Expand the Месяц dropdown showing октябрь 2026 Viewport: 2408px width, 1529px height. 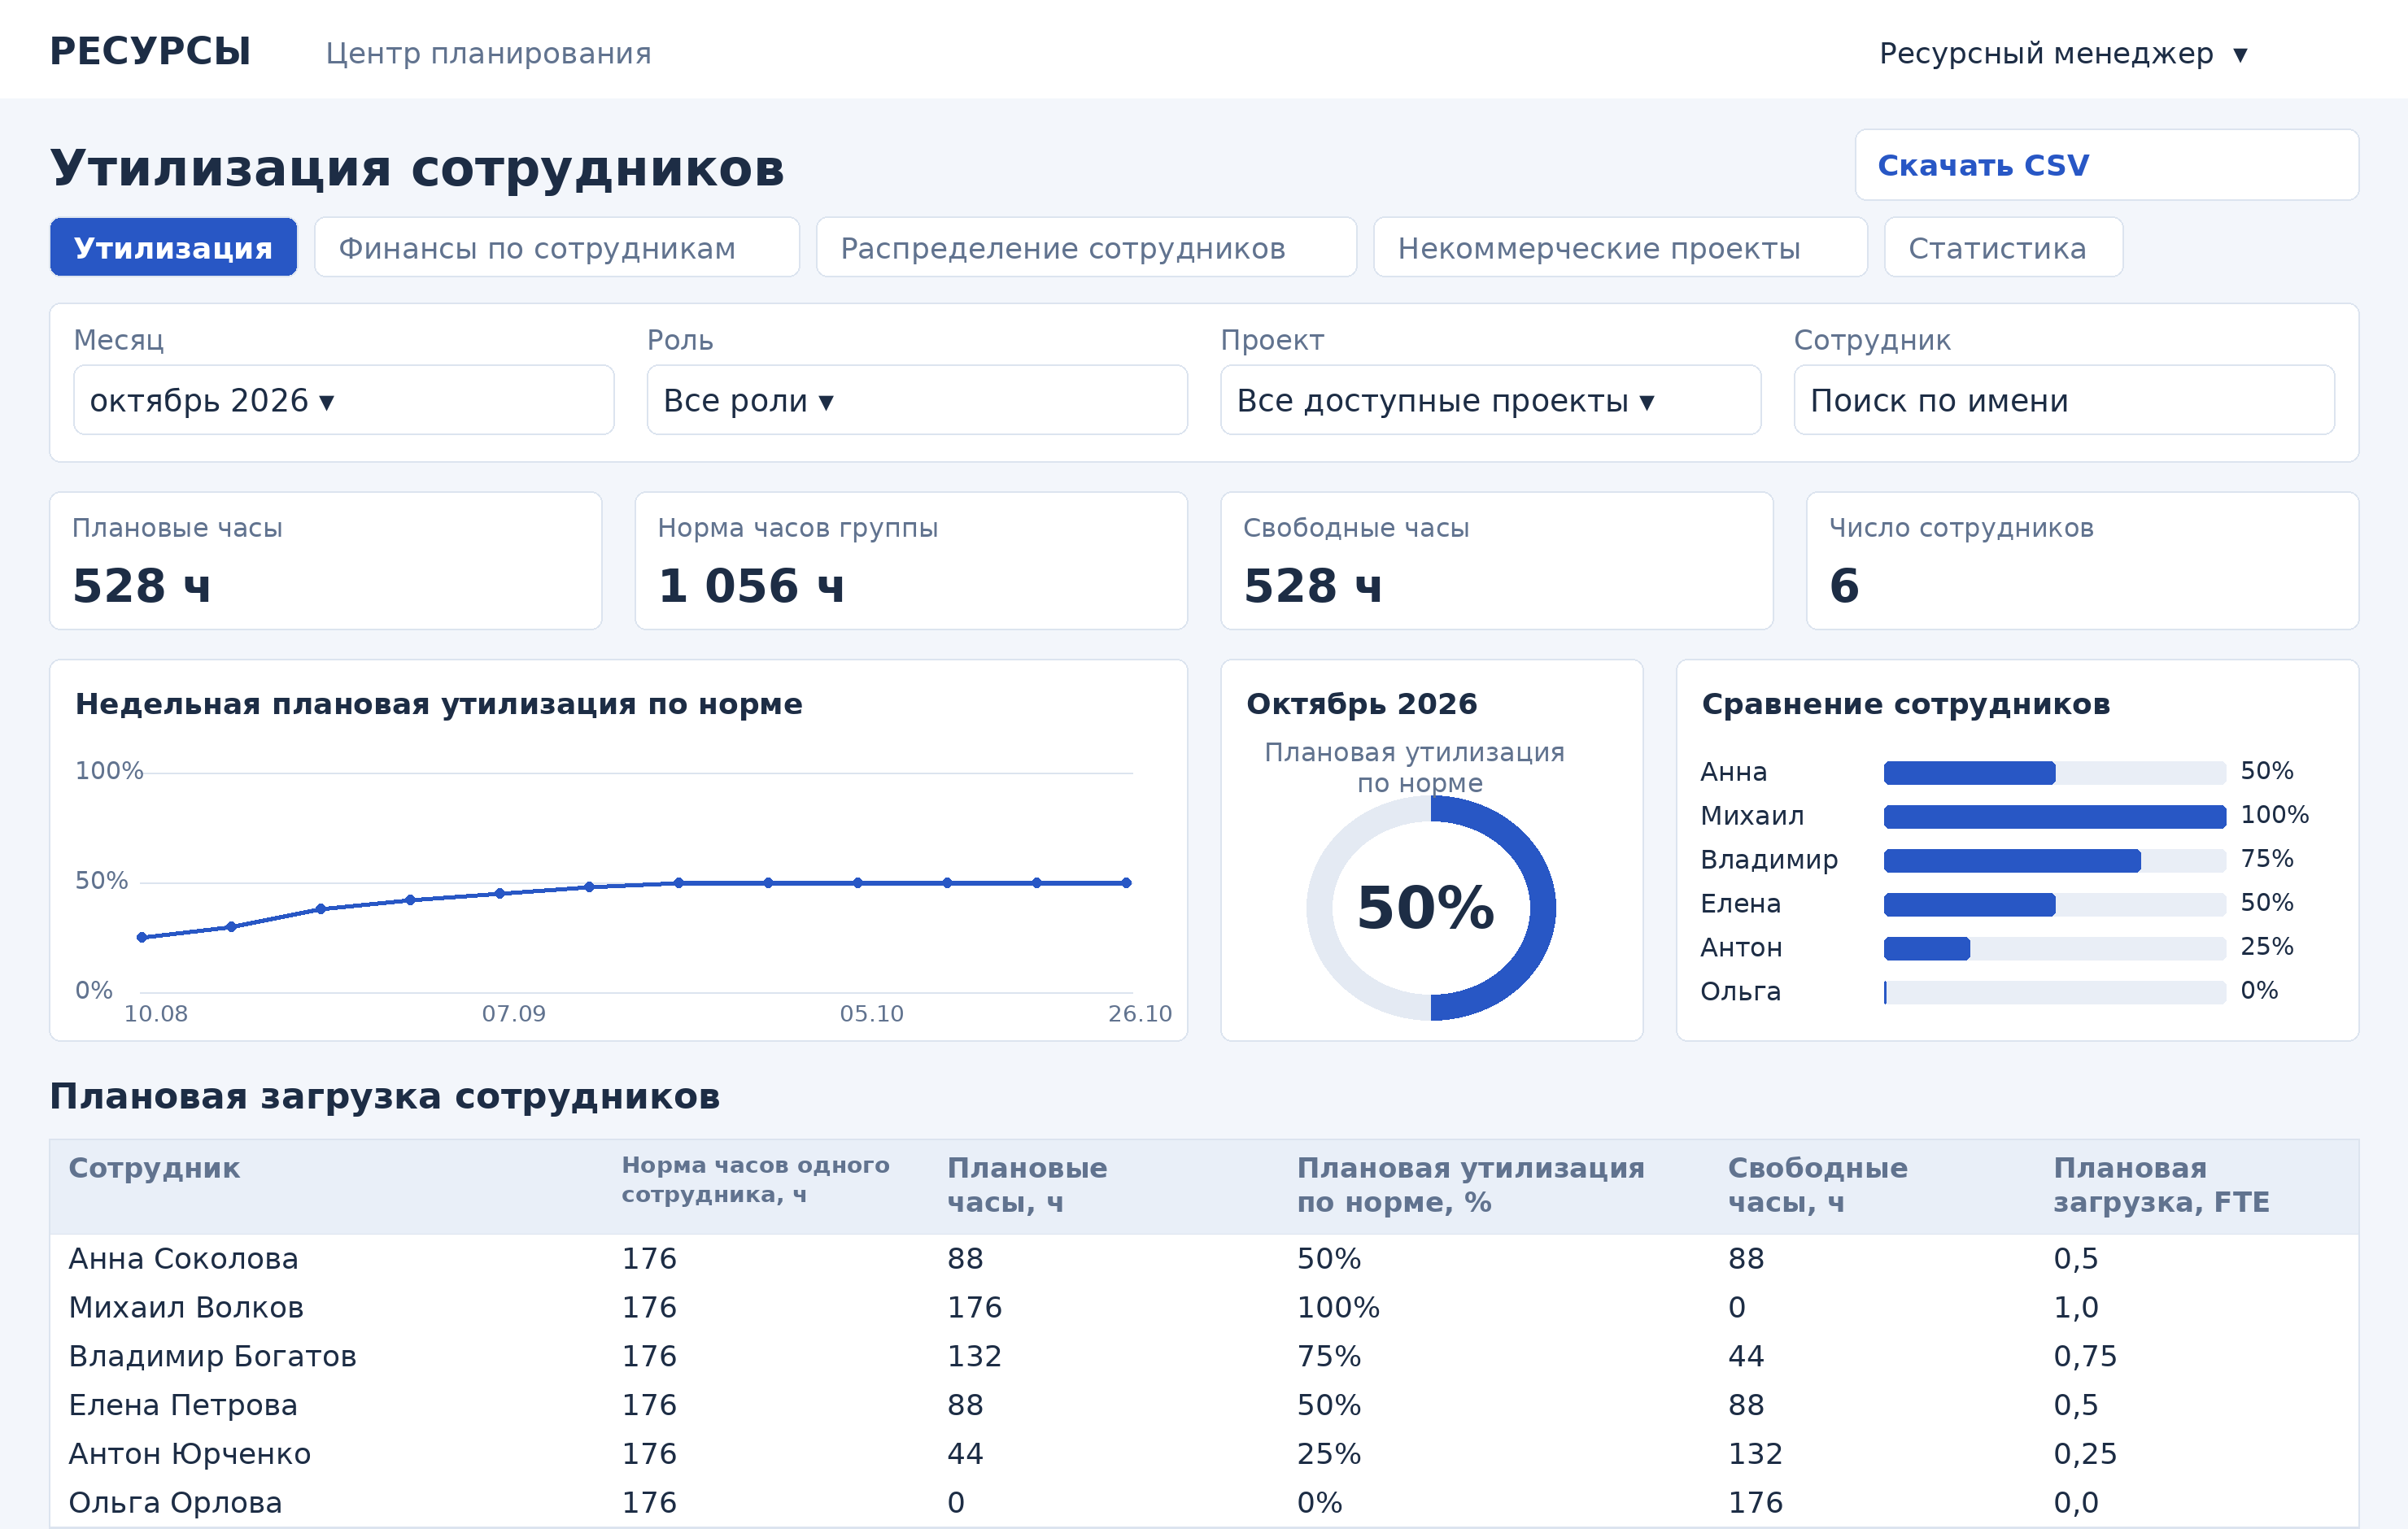343,400
